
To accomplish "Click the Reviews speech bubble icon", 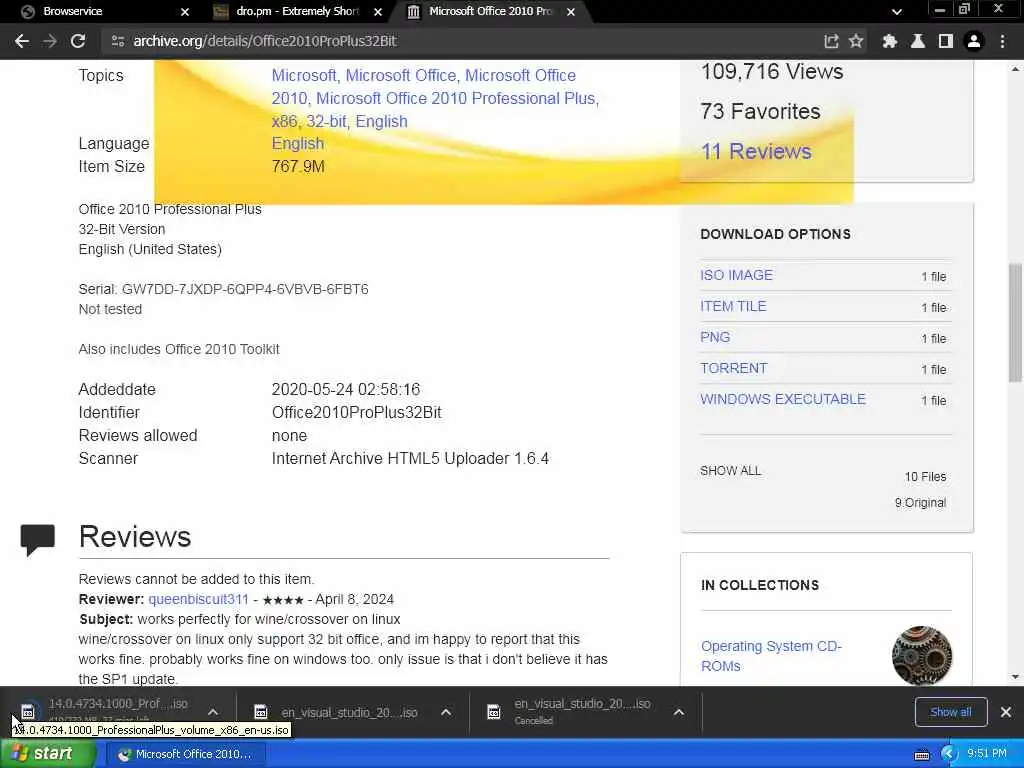I will [x=38, y=539].
